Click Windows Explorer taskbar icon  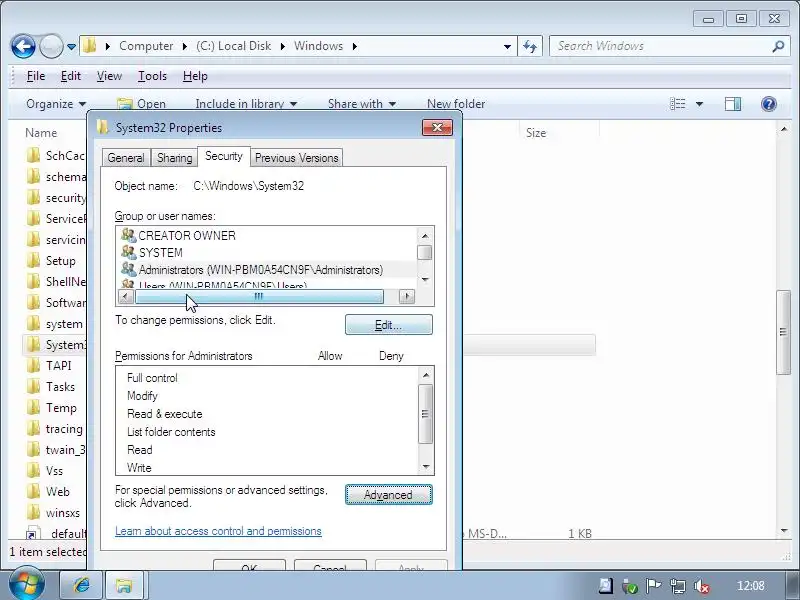[125, 586]
